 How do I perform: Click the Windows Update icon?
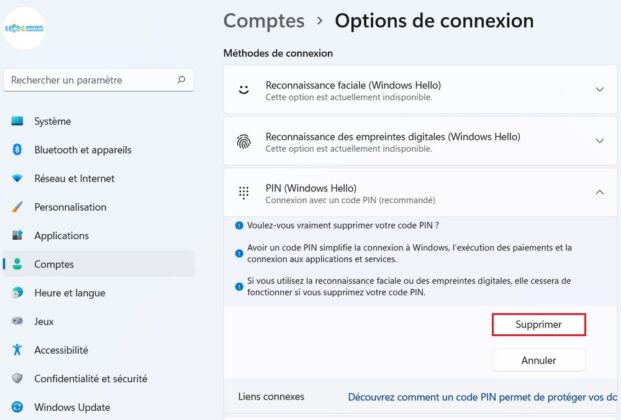click(x=17, y=408)
